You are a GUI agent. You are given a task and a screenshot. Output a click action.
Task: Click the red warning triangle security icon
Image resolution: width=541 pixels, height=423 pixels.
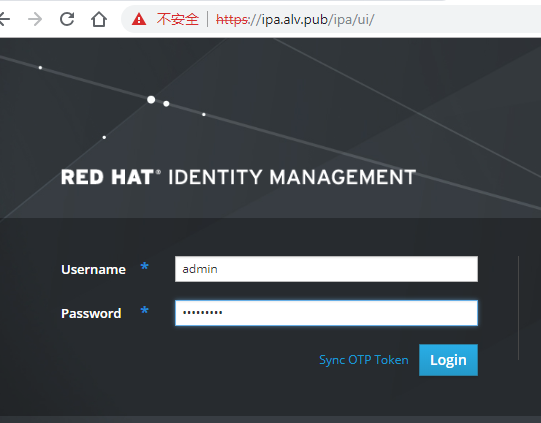[x=139, y=19]
